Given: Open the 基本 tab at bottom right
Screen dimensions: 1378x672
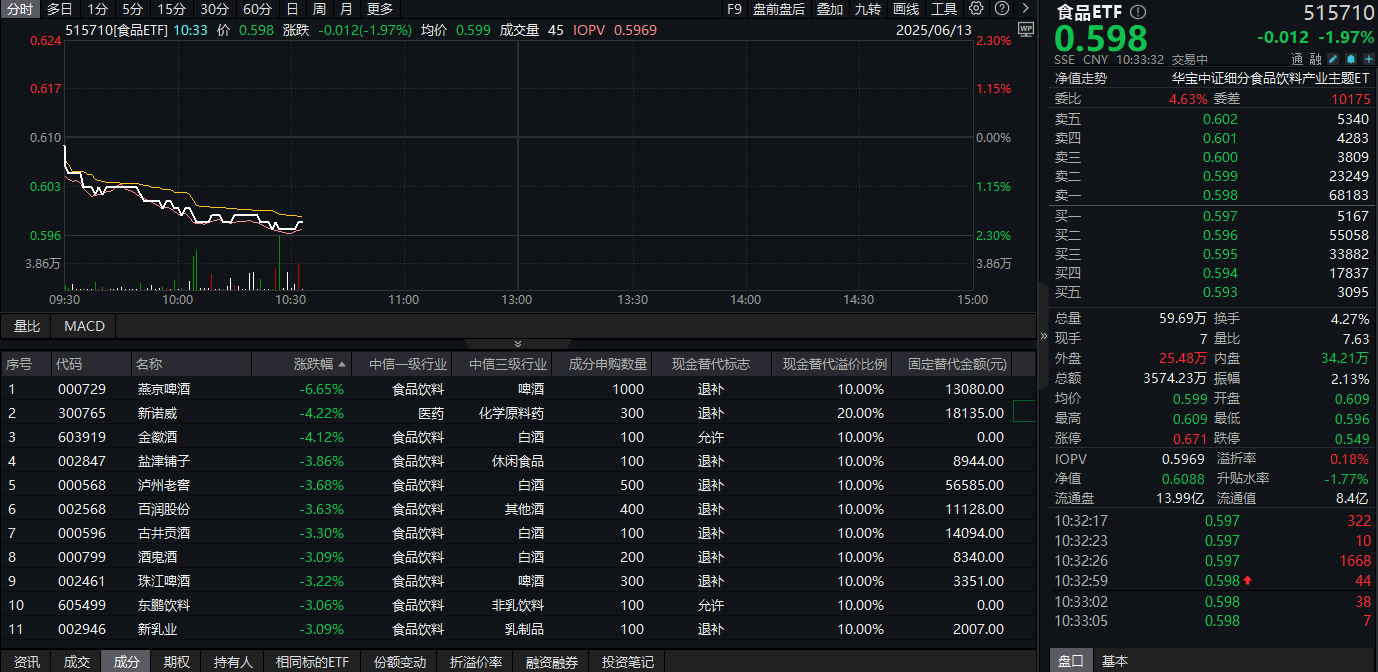Looking at the screenshot, I should click(1115, 661).
